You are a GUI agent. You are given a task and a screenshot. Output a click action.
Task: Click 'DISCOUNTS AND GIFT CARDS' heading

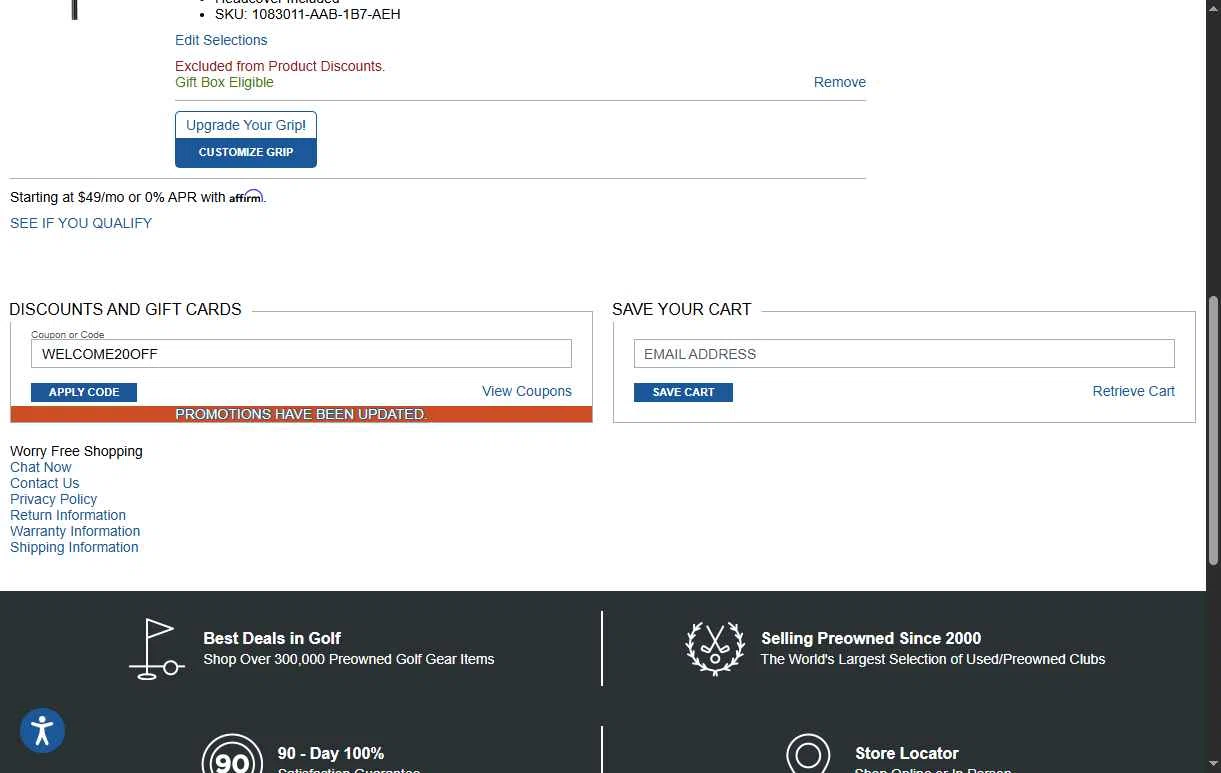[126, 309]
